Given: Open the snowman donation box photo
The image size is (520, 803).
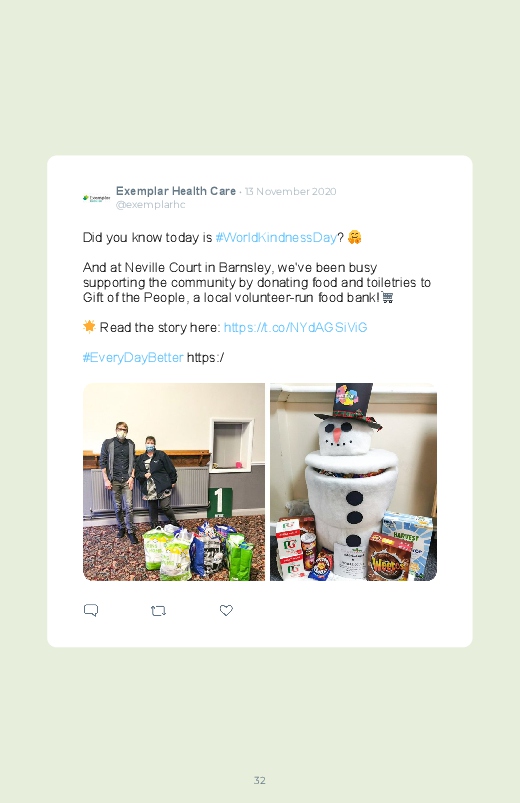Looking at the screenshot, I should pos(353,482).
